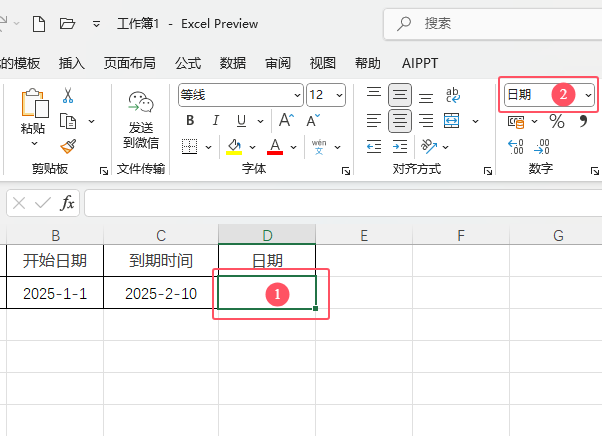Click the Align Right icon
The height and width of the screenshot is (436, 602).
click(426, 121)
